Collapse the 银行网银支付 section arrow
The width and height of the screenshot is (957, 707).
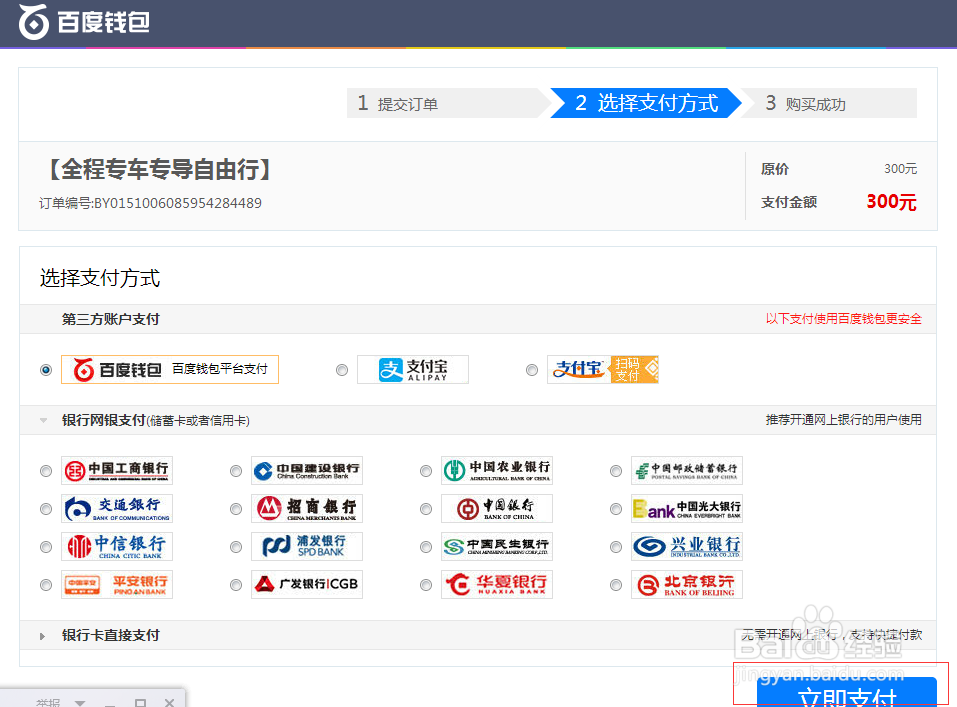tap(43, 420)
